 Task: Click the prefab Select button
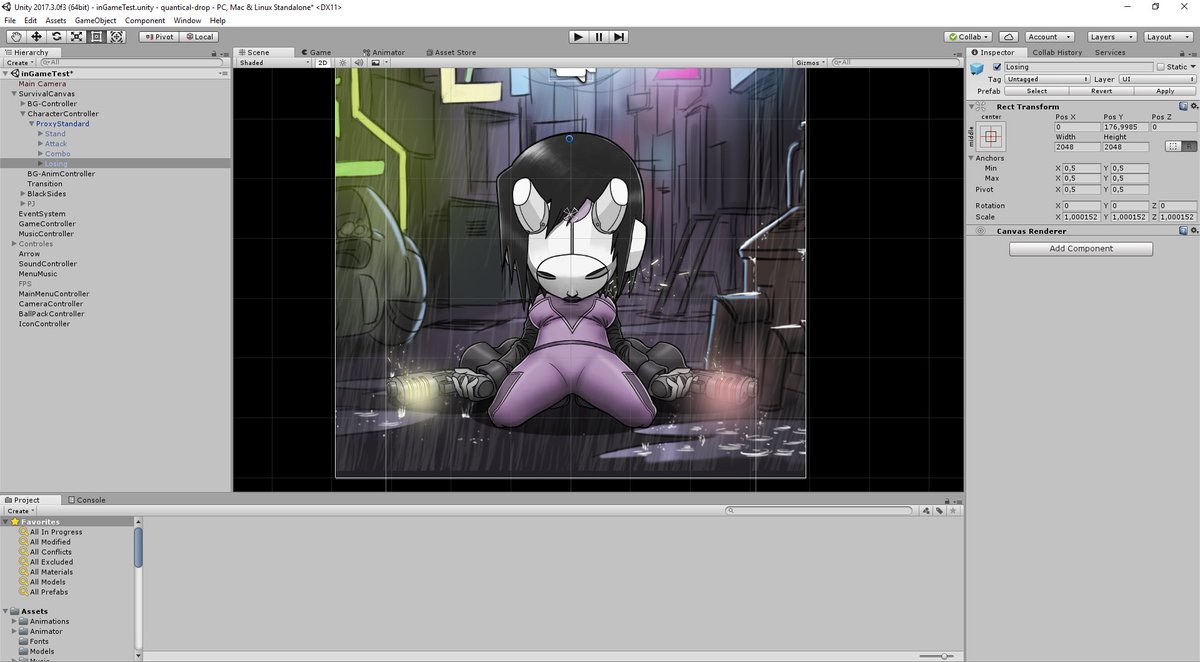(1037, 91)
